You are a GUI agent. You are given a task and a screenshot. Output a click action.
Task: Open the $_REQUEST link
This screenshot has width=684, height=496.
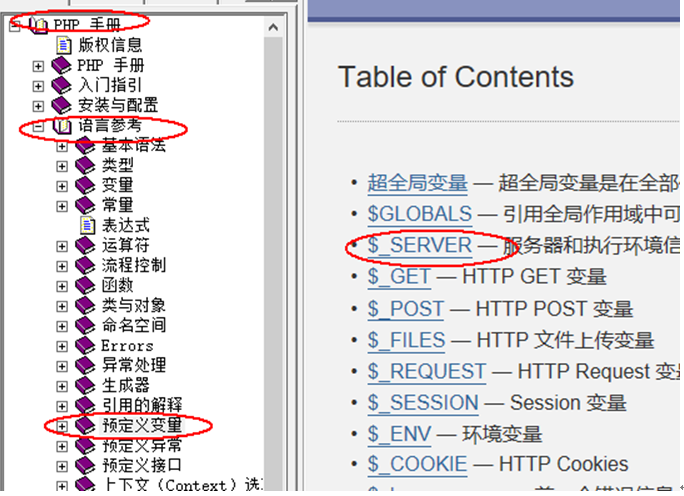(x=427, y=372)
